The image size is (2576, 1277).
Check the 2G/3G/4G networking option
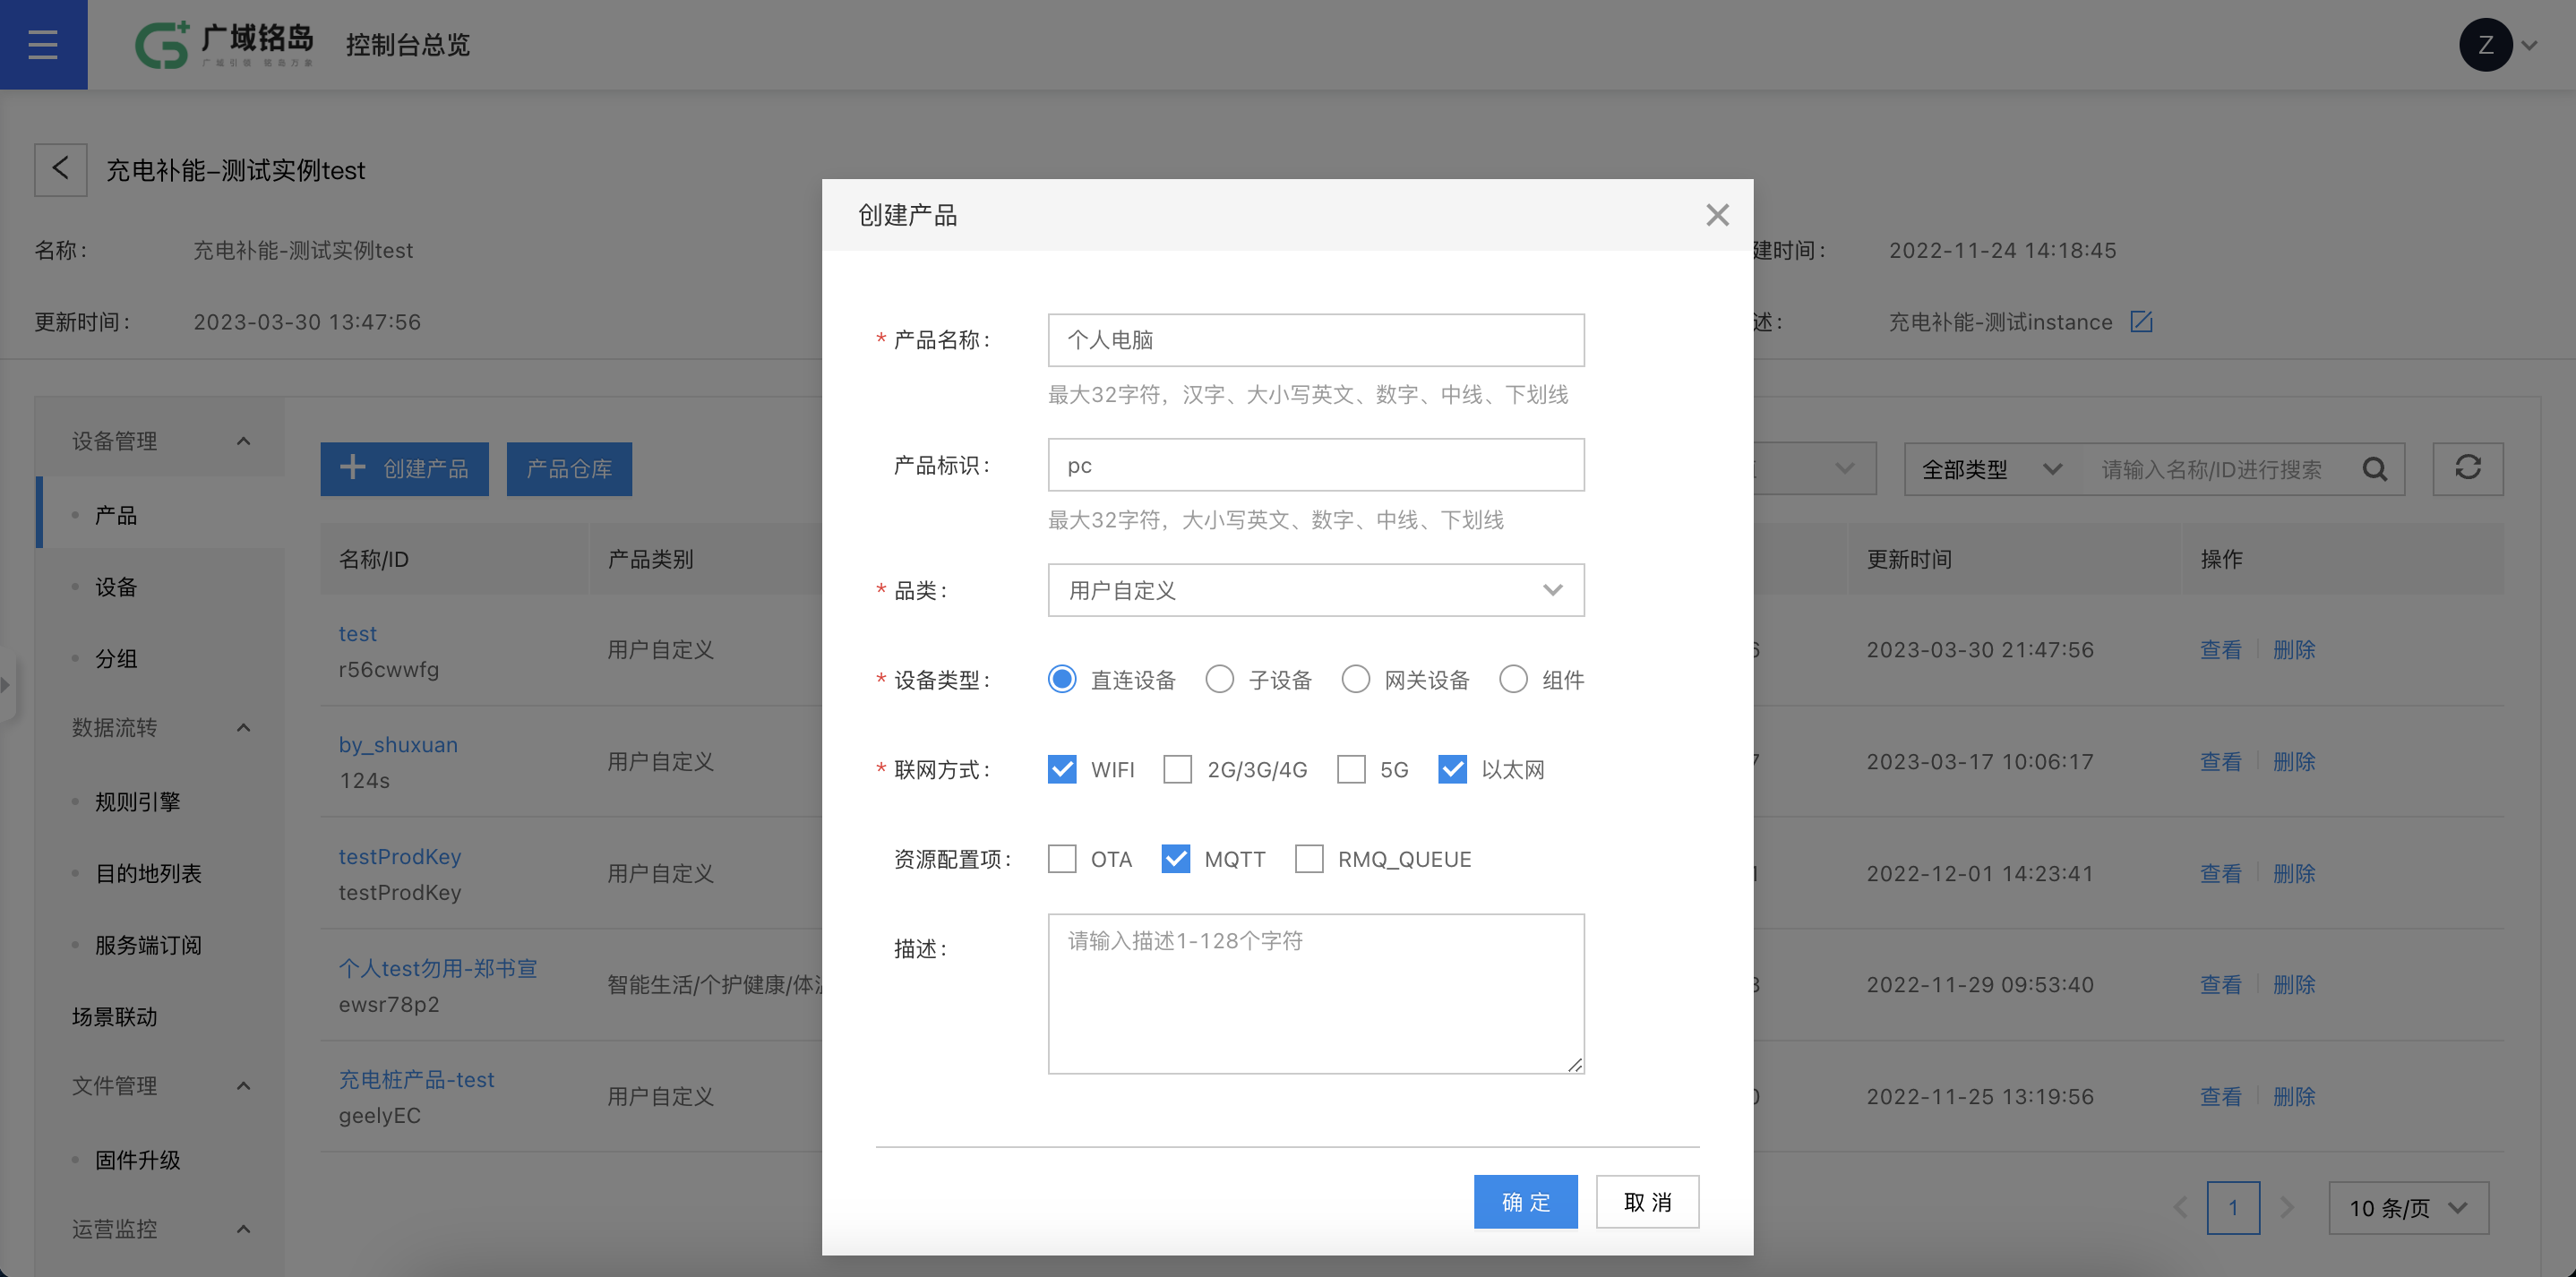(1177, 769)
